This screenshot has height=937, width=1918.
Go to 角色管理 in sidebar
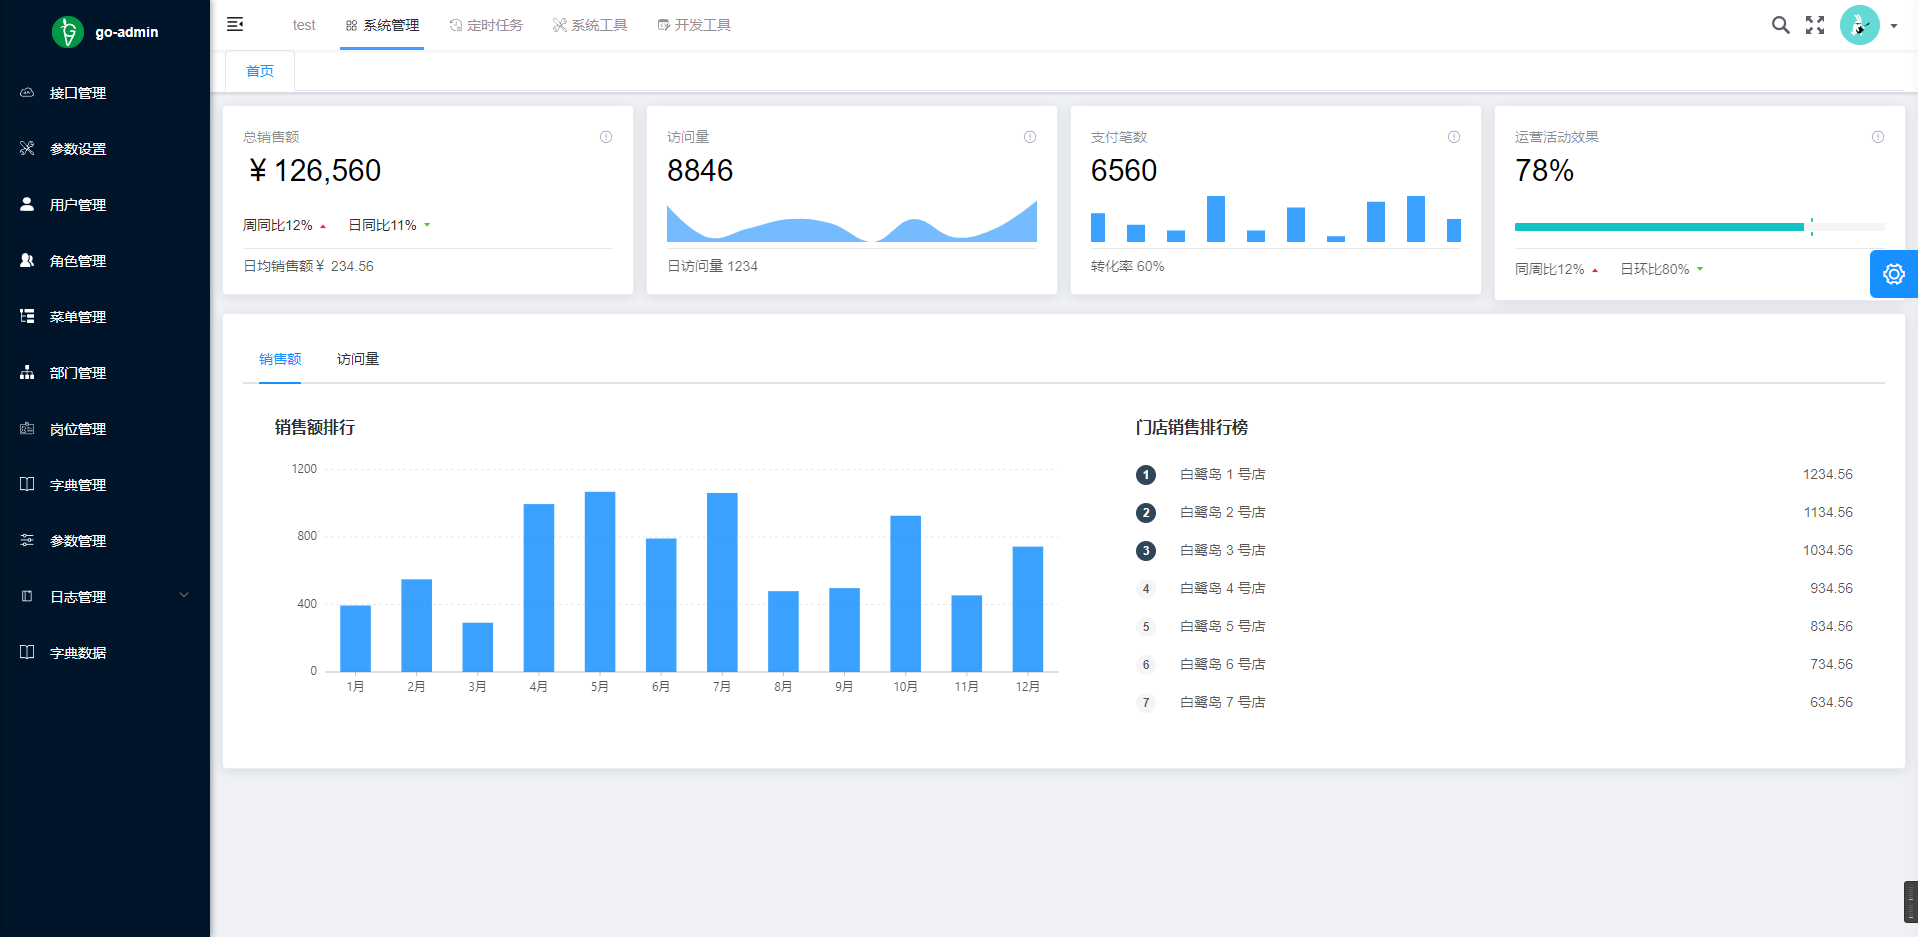point(78,261)
